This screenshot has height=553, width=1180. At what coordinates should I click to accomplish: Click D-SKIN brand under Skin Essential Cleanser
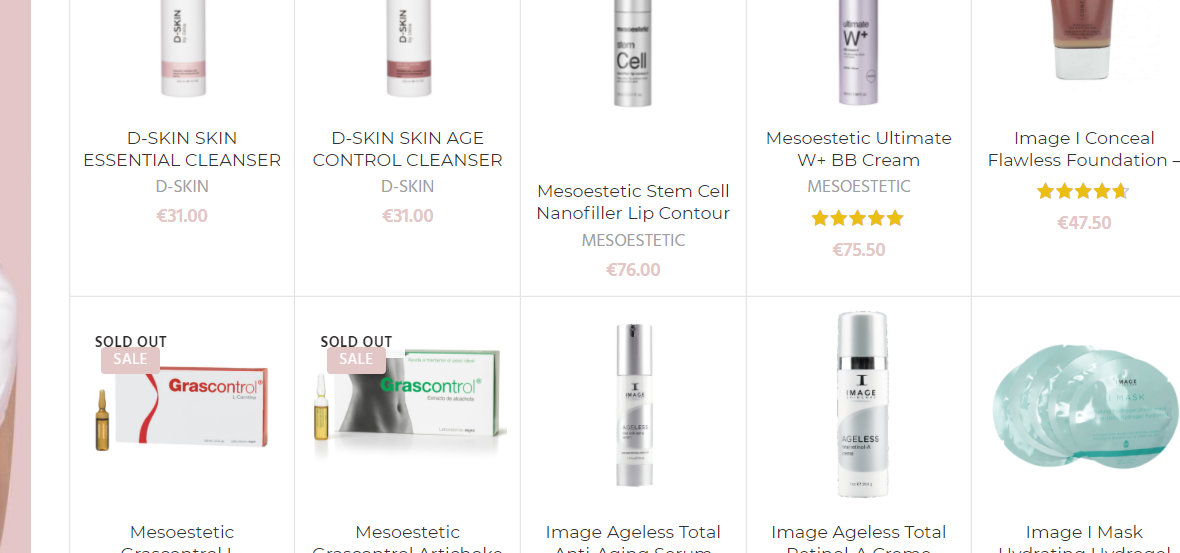click(x=181, y=186)
